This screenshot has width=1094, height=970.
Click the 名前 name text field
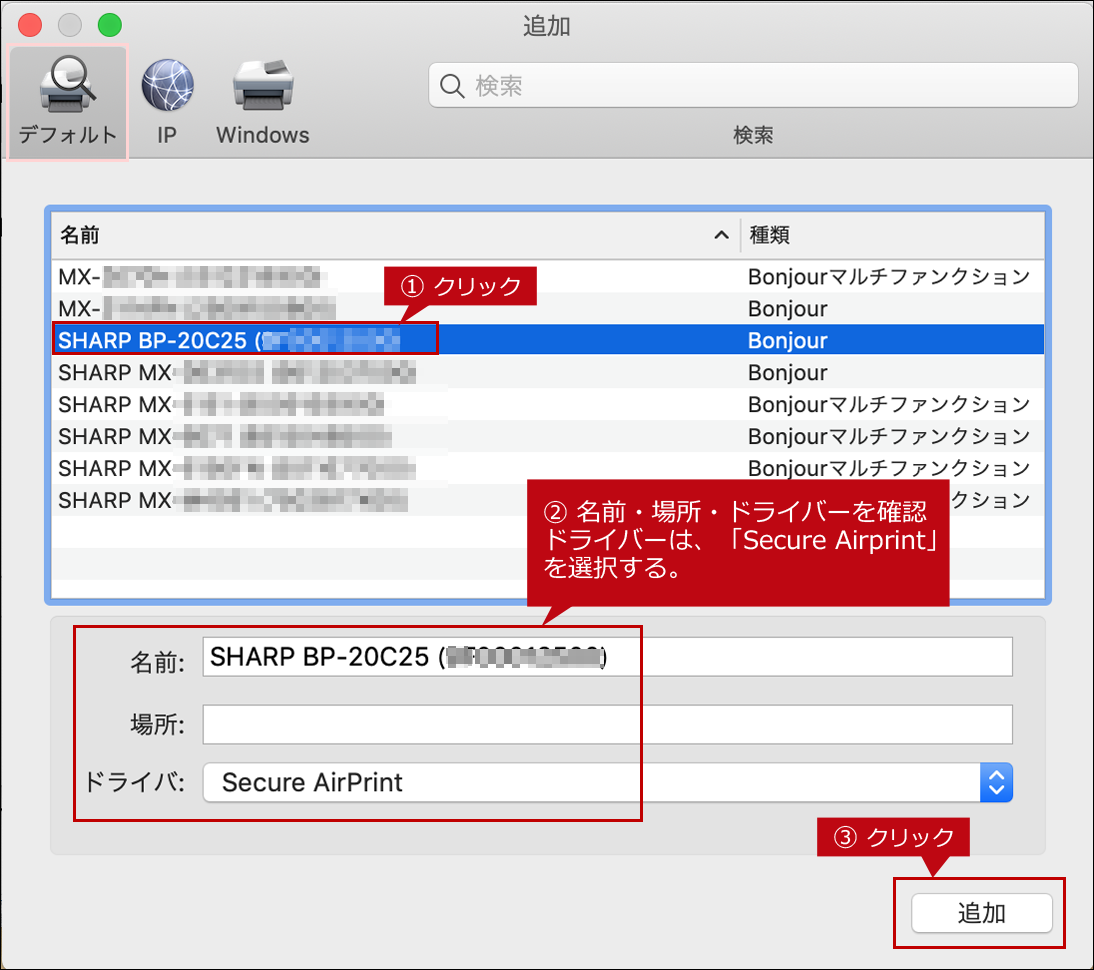[x=607, y=657]
